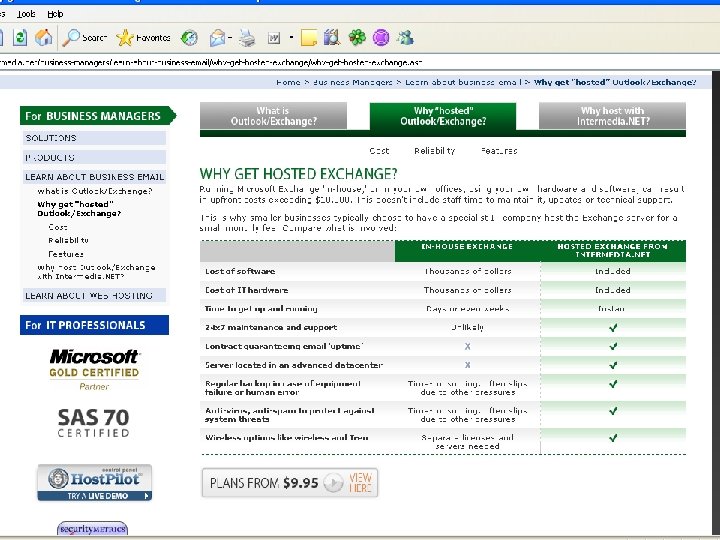This screenshot has height=540, width=720.
Task: Click checkmark in Contract guaranteeing uptime row
Action: [x=613, y=346]
